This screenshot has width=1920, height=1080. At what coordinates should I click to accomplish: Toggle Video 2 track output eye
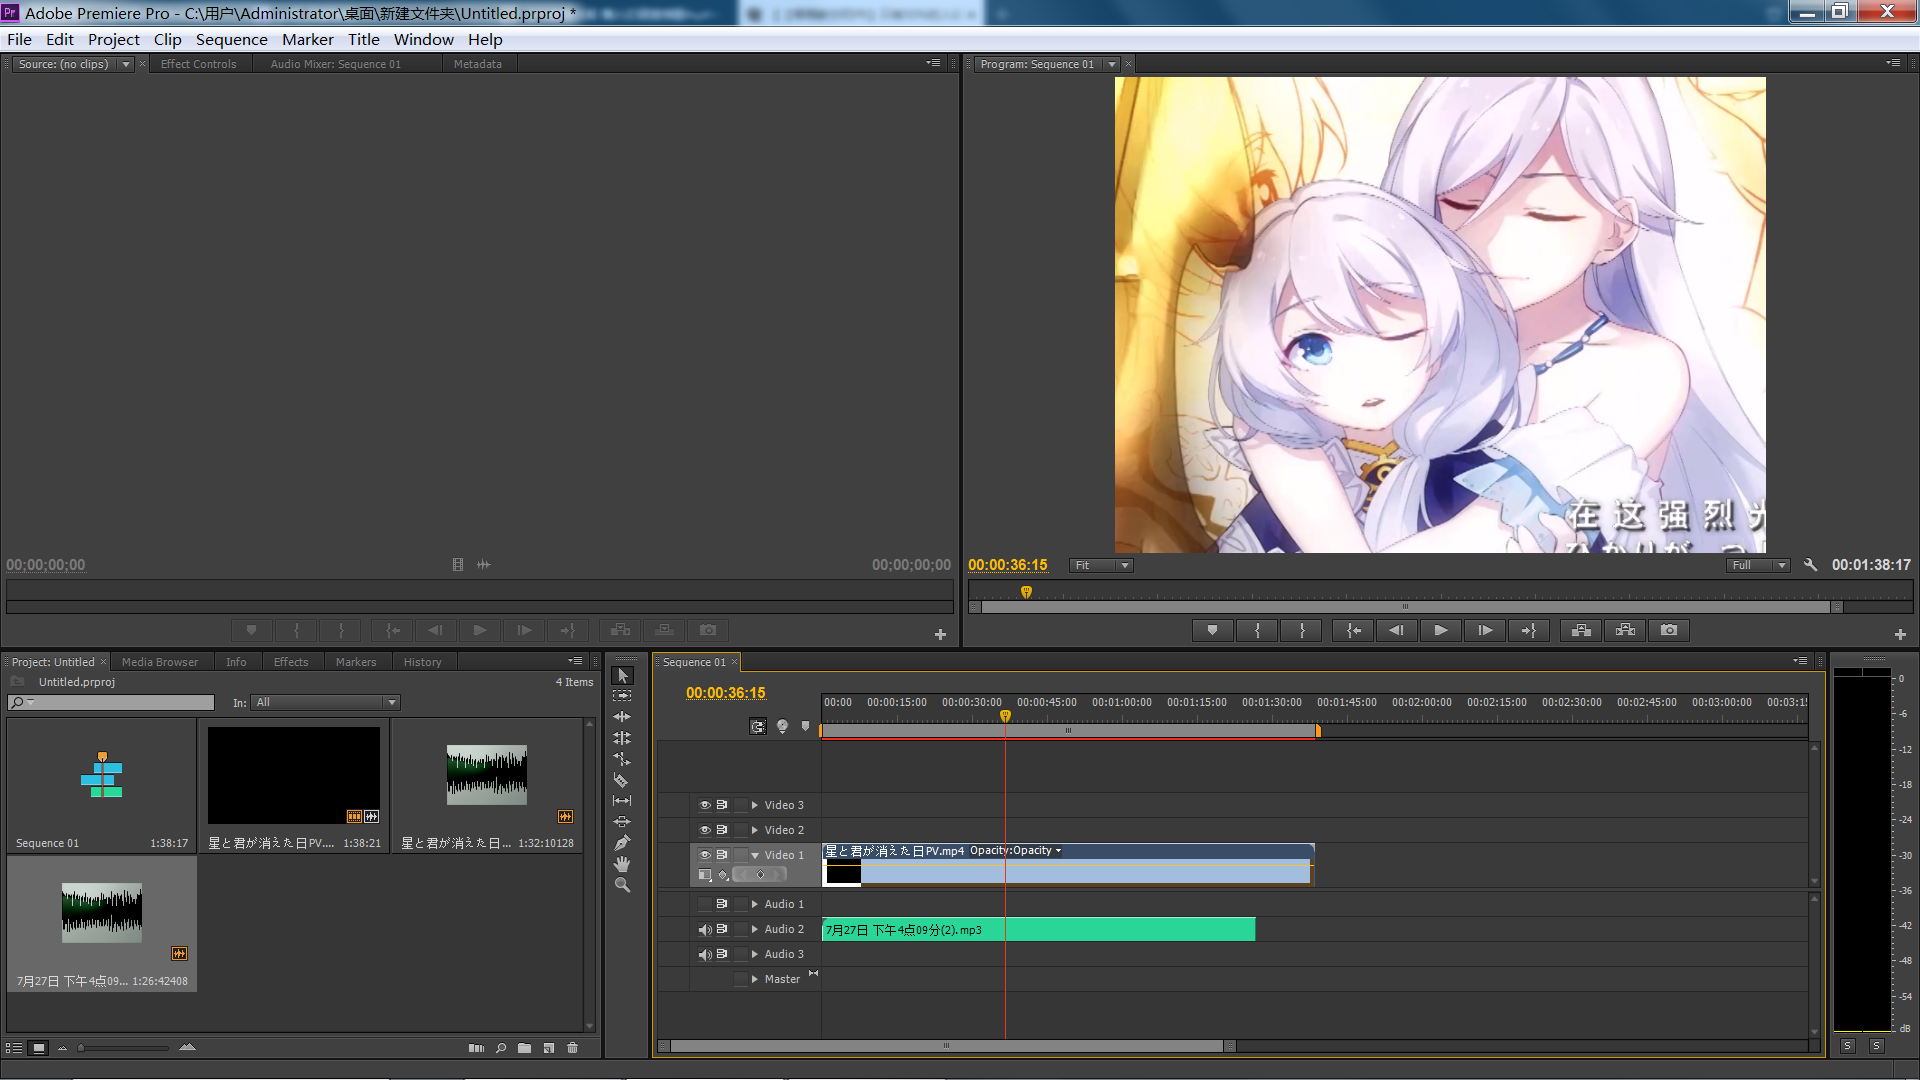click(x=704, y=830)
